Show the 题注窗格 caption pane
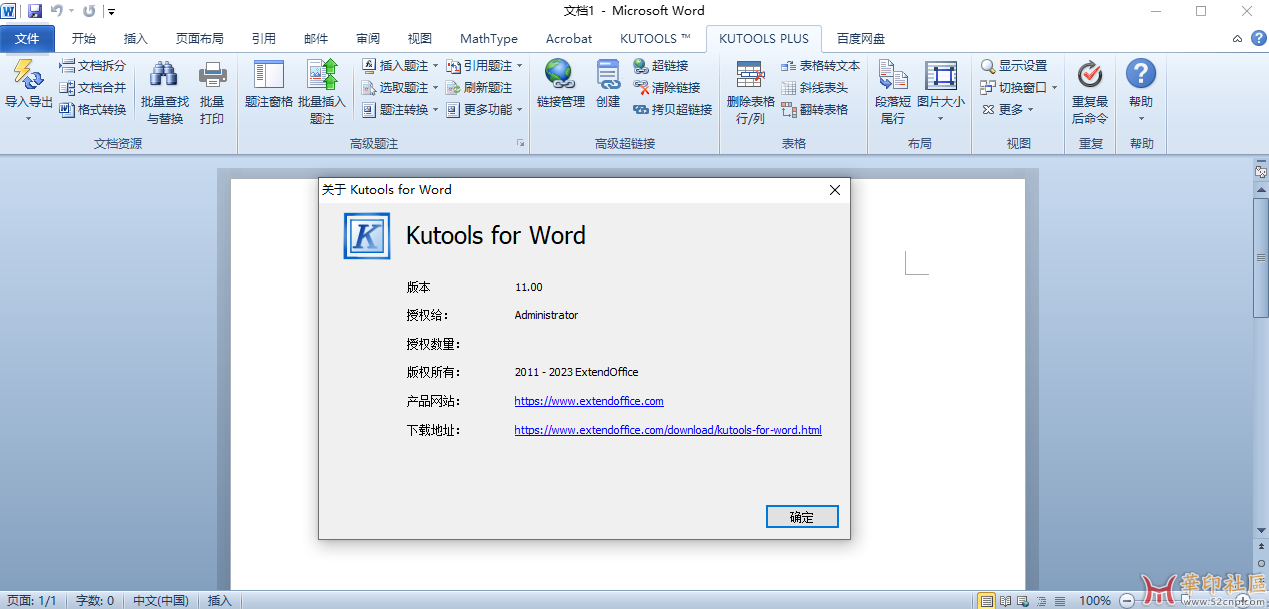This screenshot has height=609, width=1269. [x=269, y=84]
